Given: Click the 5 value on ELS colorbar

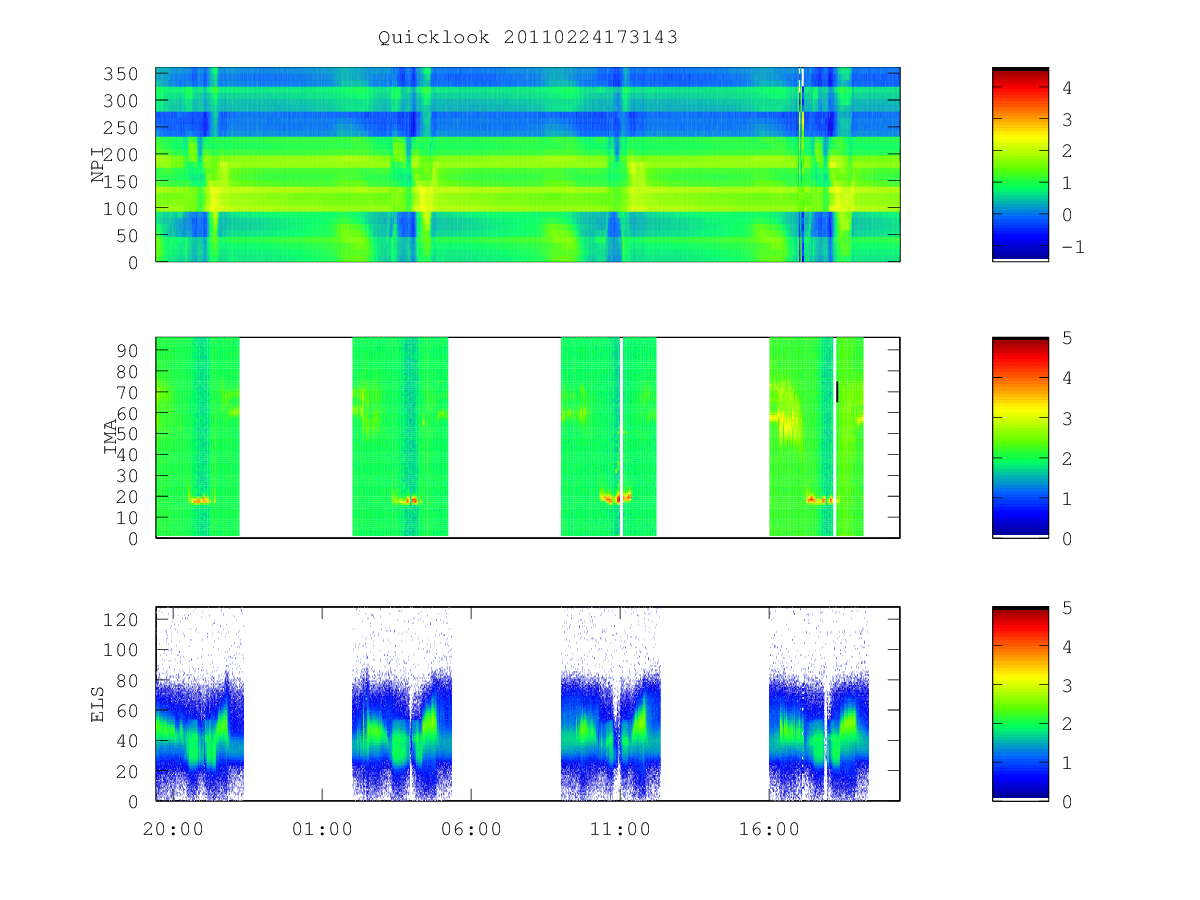Looking at the screenshot, I should click(1067, 608).
